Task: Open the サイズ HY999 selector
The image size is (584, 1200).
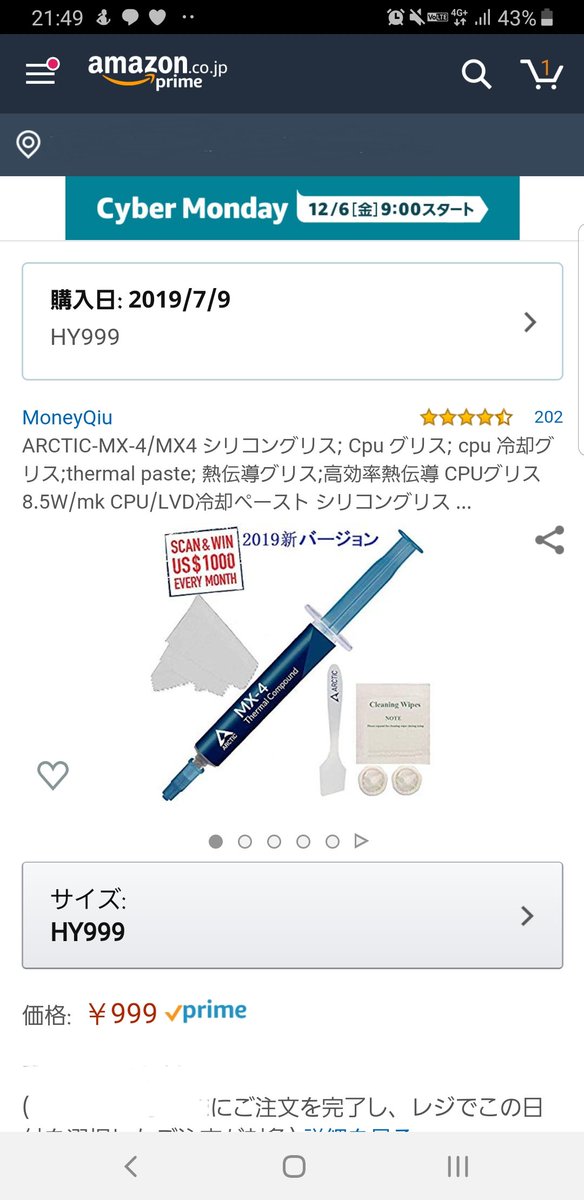Action: (292, 915)
